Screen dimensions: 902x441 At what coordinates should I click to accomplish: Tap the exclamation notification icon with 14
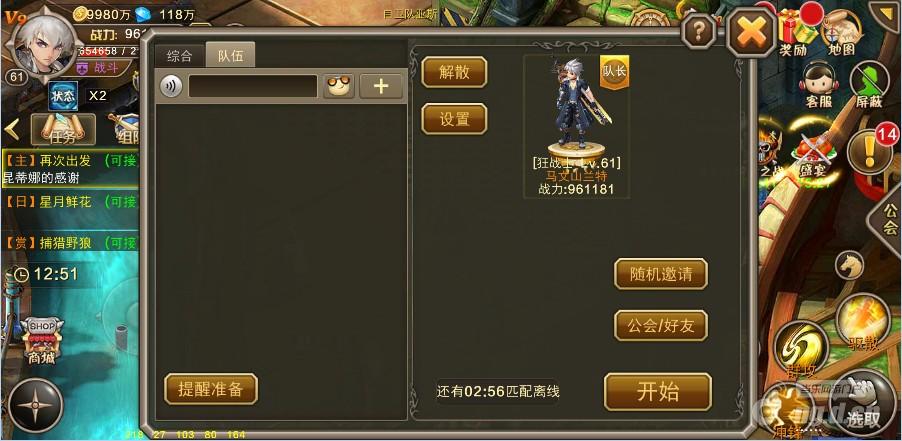(x=871, y=151)
